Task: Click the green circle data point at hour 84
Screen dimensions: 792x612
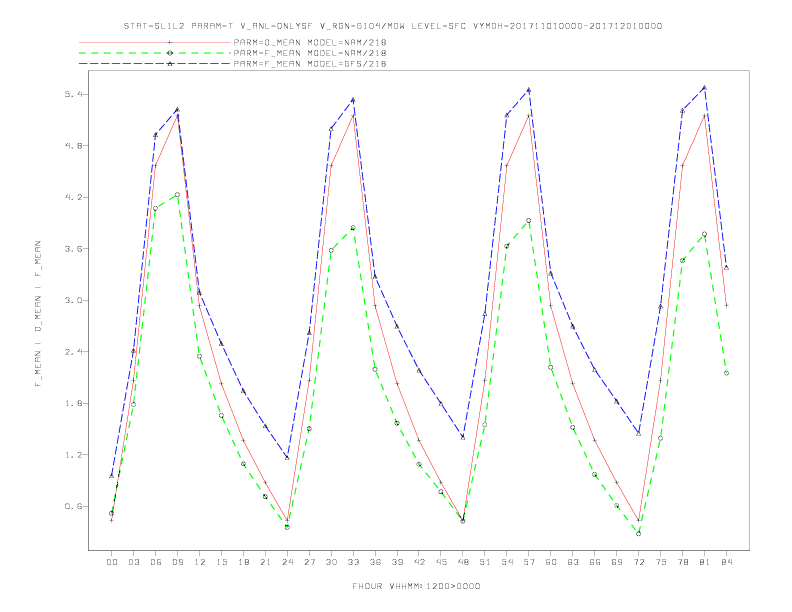Action: (x=726, y=373)
